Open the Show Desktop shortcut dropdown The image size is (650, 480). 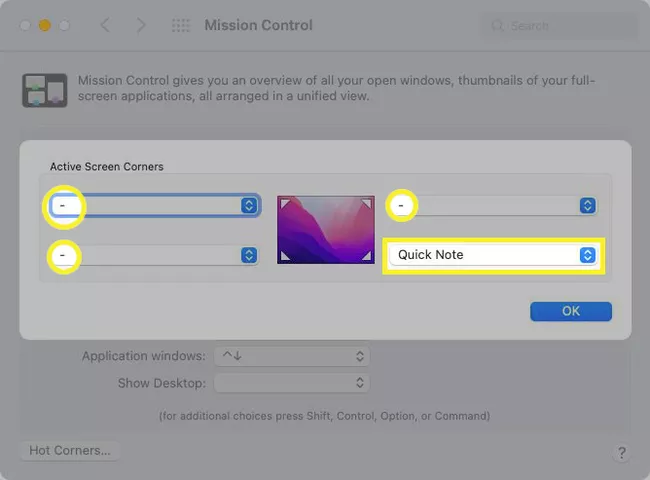coord(292,383)
